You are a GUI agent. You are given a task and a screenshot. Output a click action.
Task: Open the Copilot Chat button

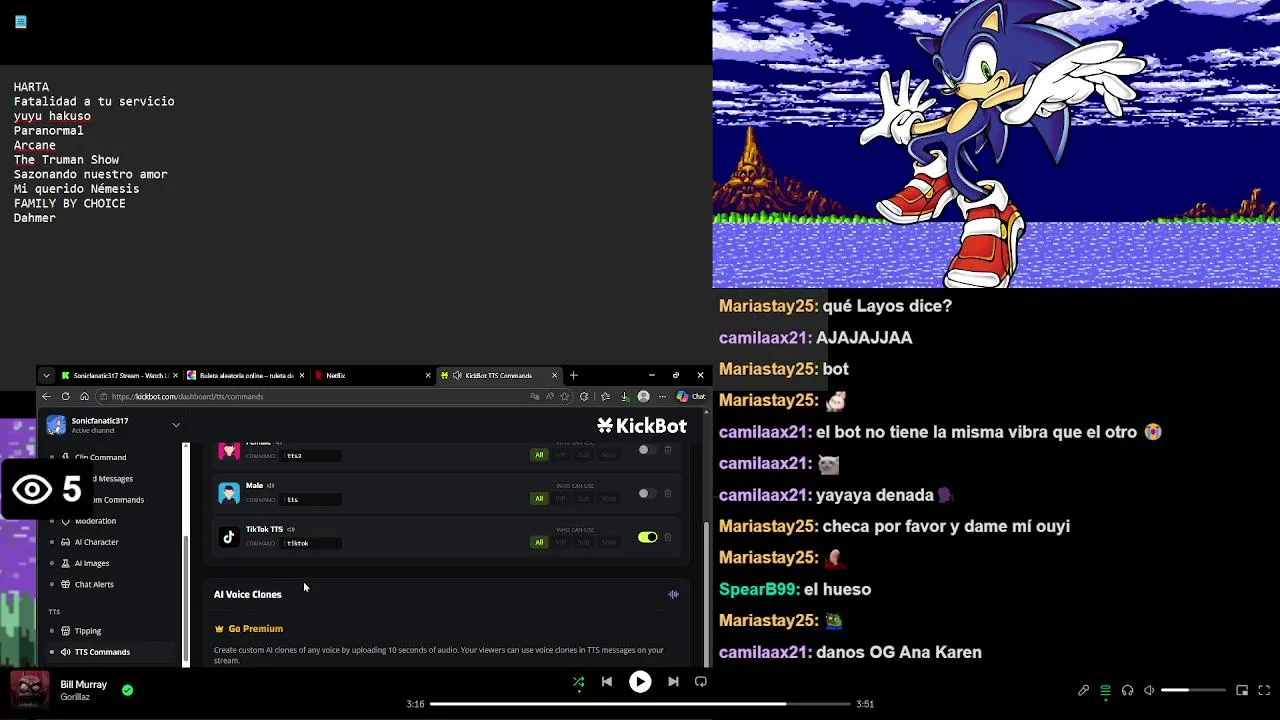click(x=691, y=397)
